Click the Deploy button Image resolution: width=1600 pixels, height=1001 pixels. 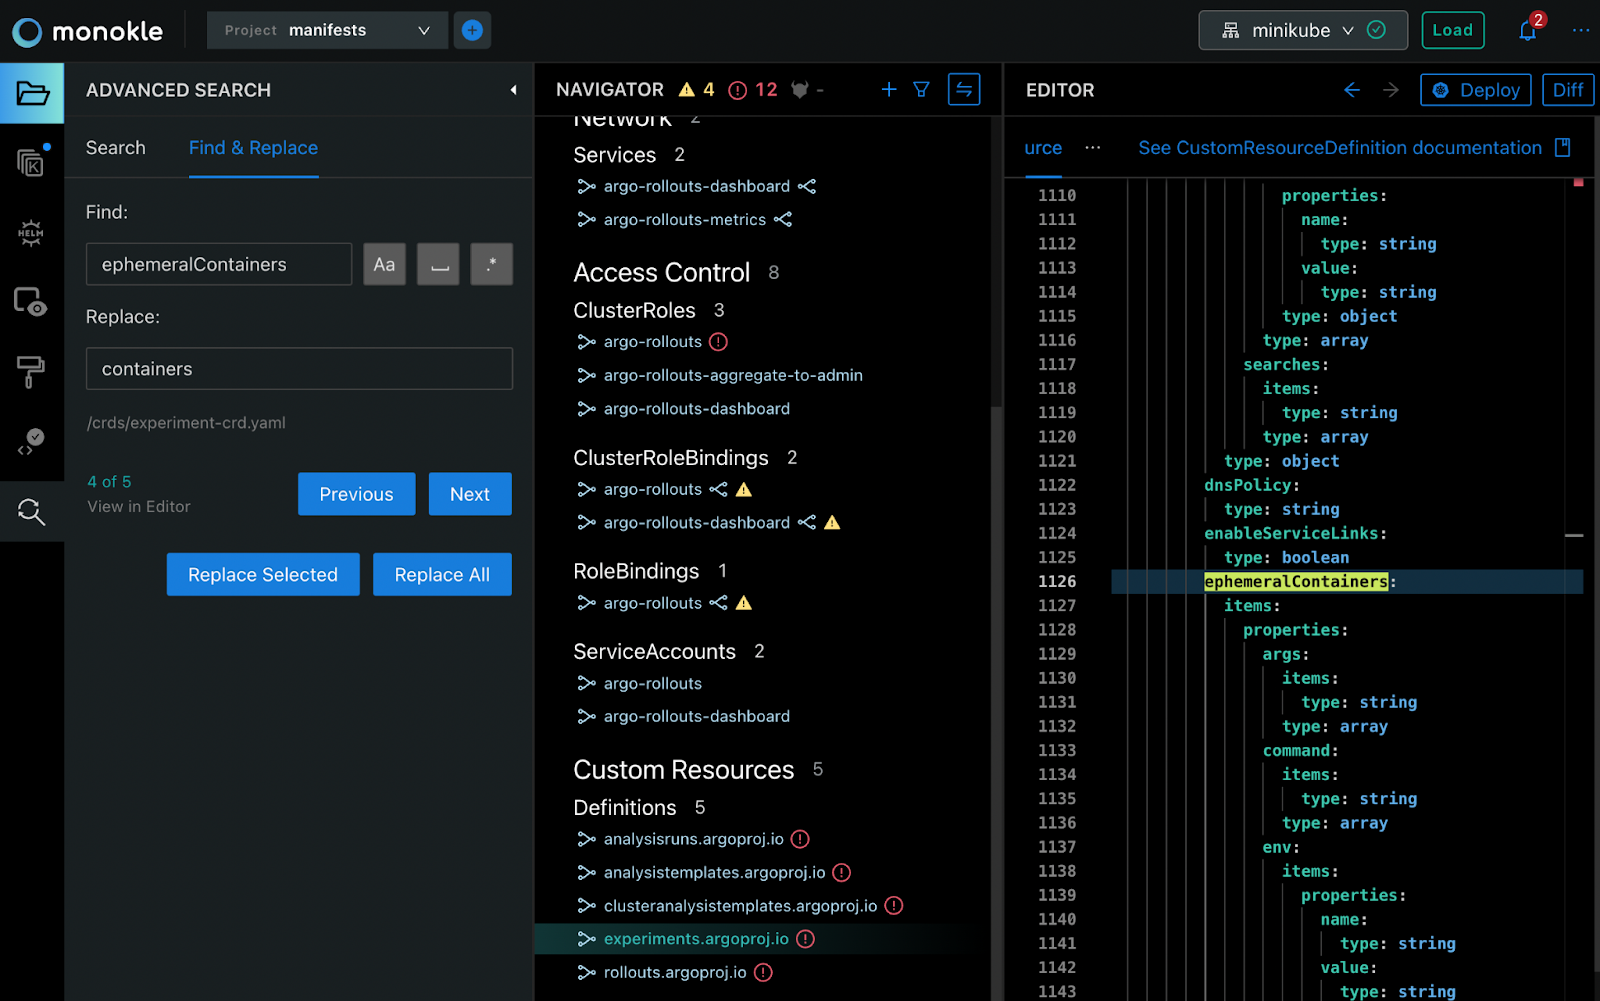(1476, 90)
